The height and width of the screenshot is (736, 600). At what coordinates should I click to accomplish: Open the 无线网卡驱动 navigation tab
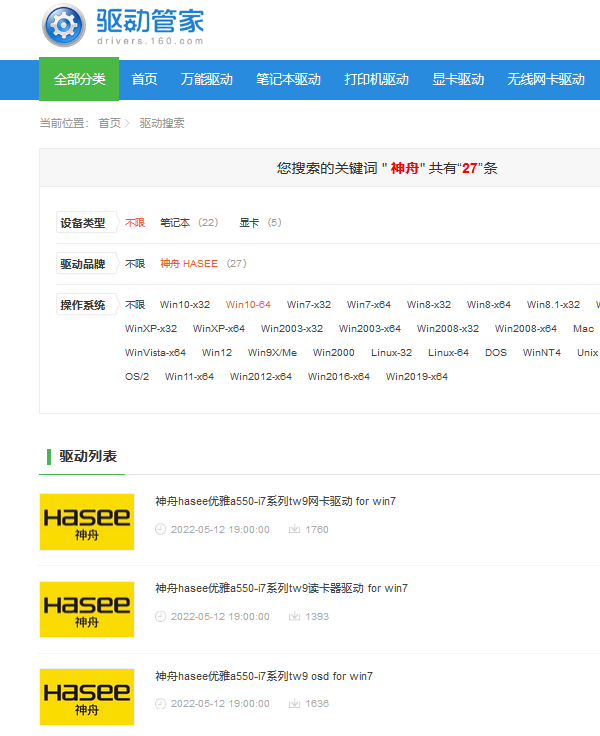click(x=546, y=79)
